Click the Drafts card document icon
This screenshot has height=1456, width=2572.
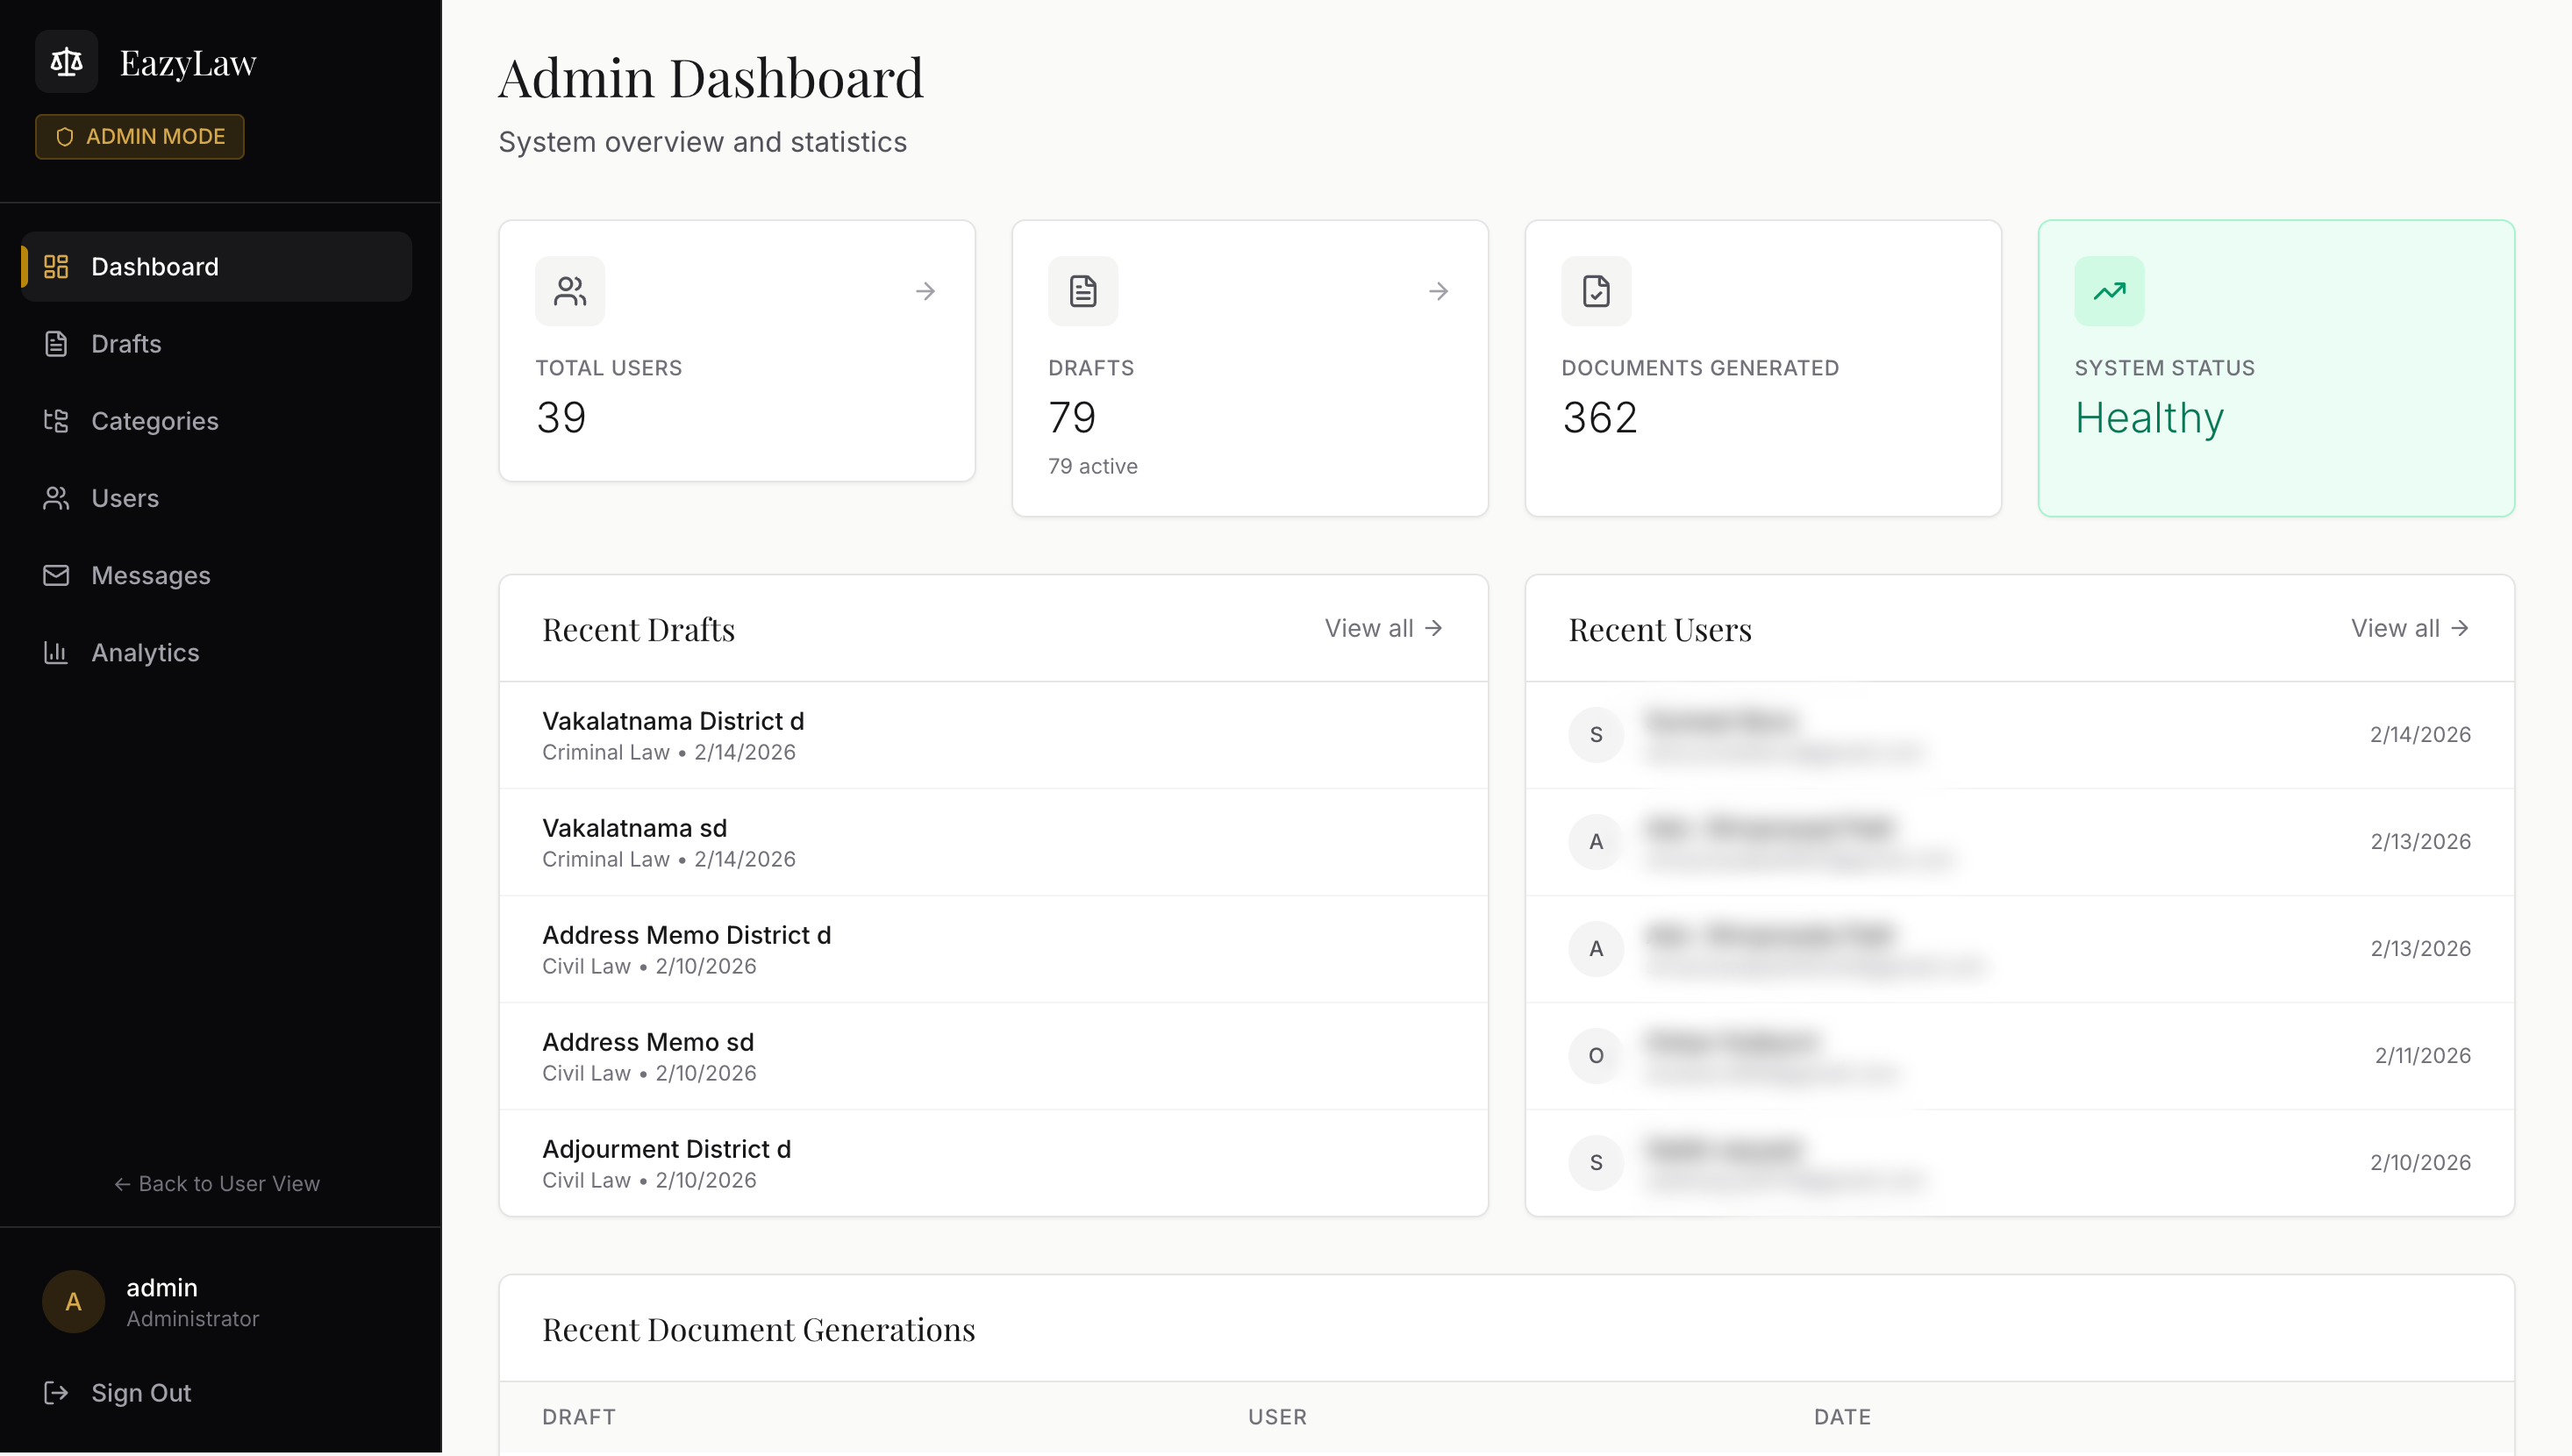1083,291
